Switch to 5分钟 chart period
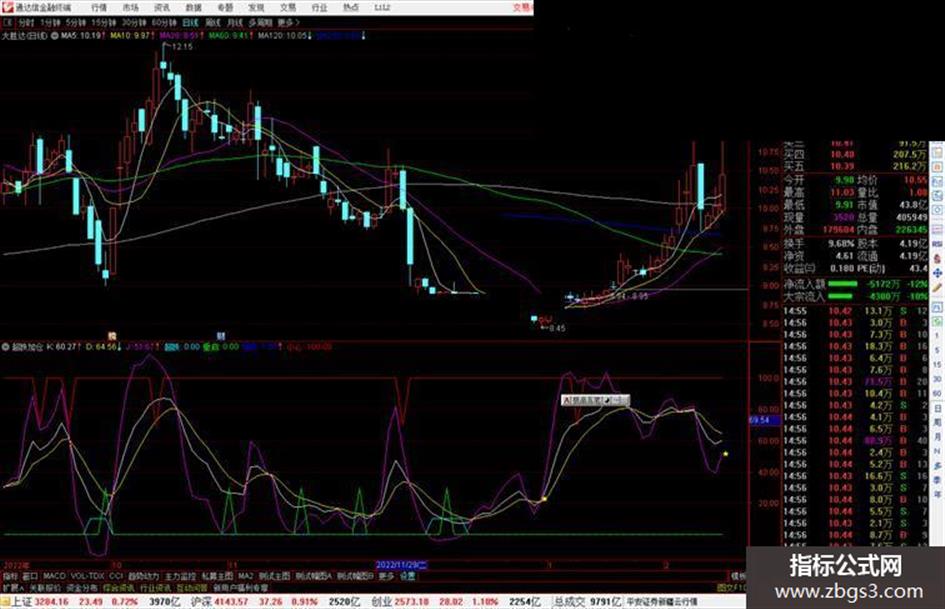The height and width of the screenshot is (609, 945). click(75, 23)
